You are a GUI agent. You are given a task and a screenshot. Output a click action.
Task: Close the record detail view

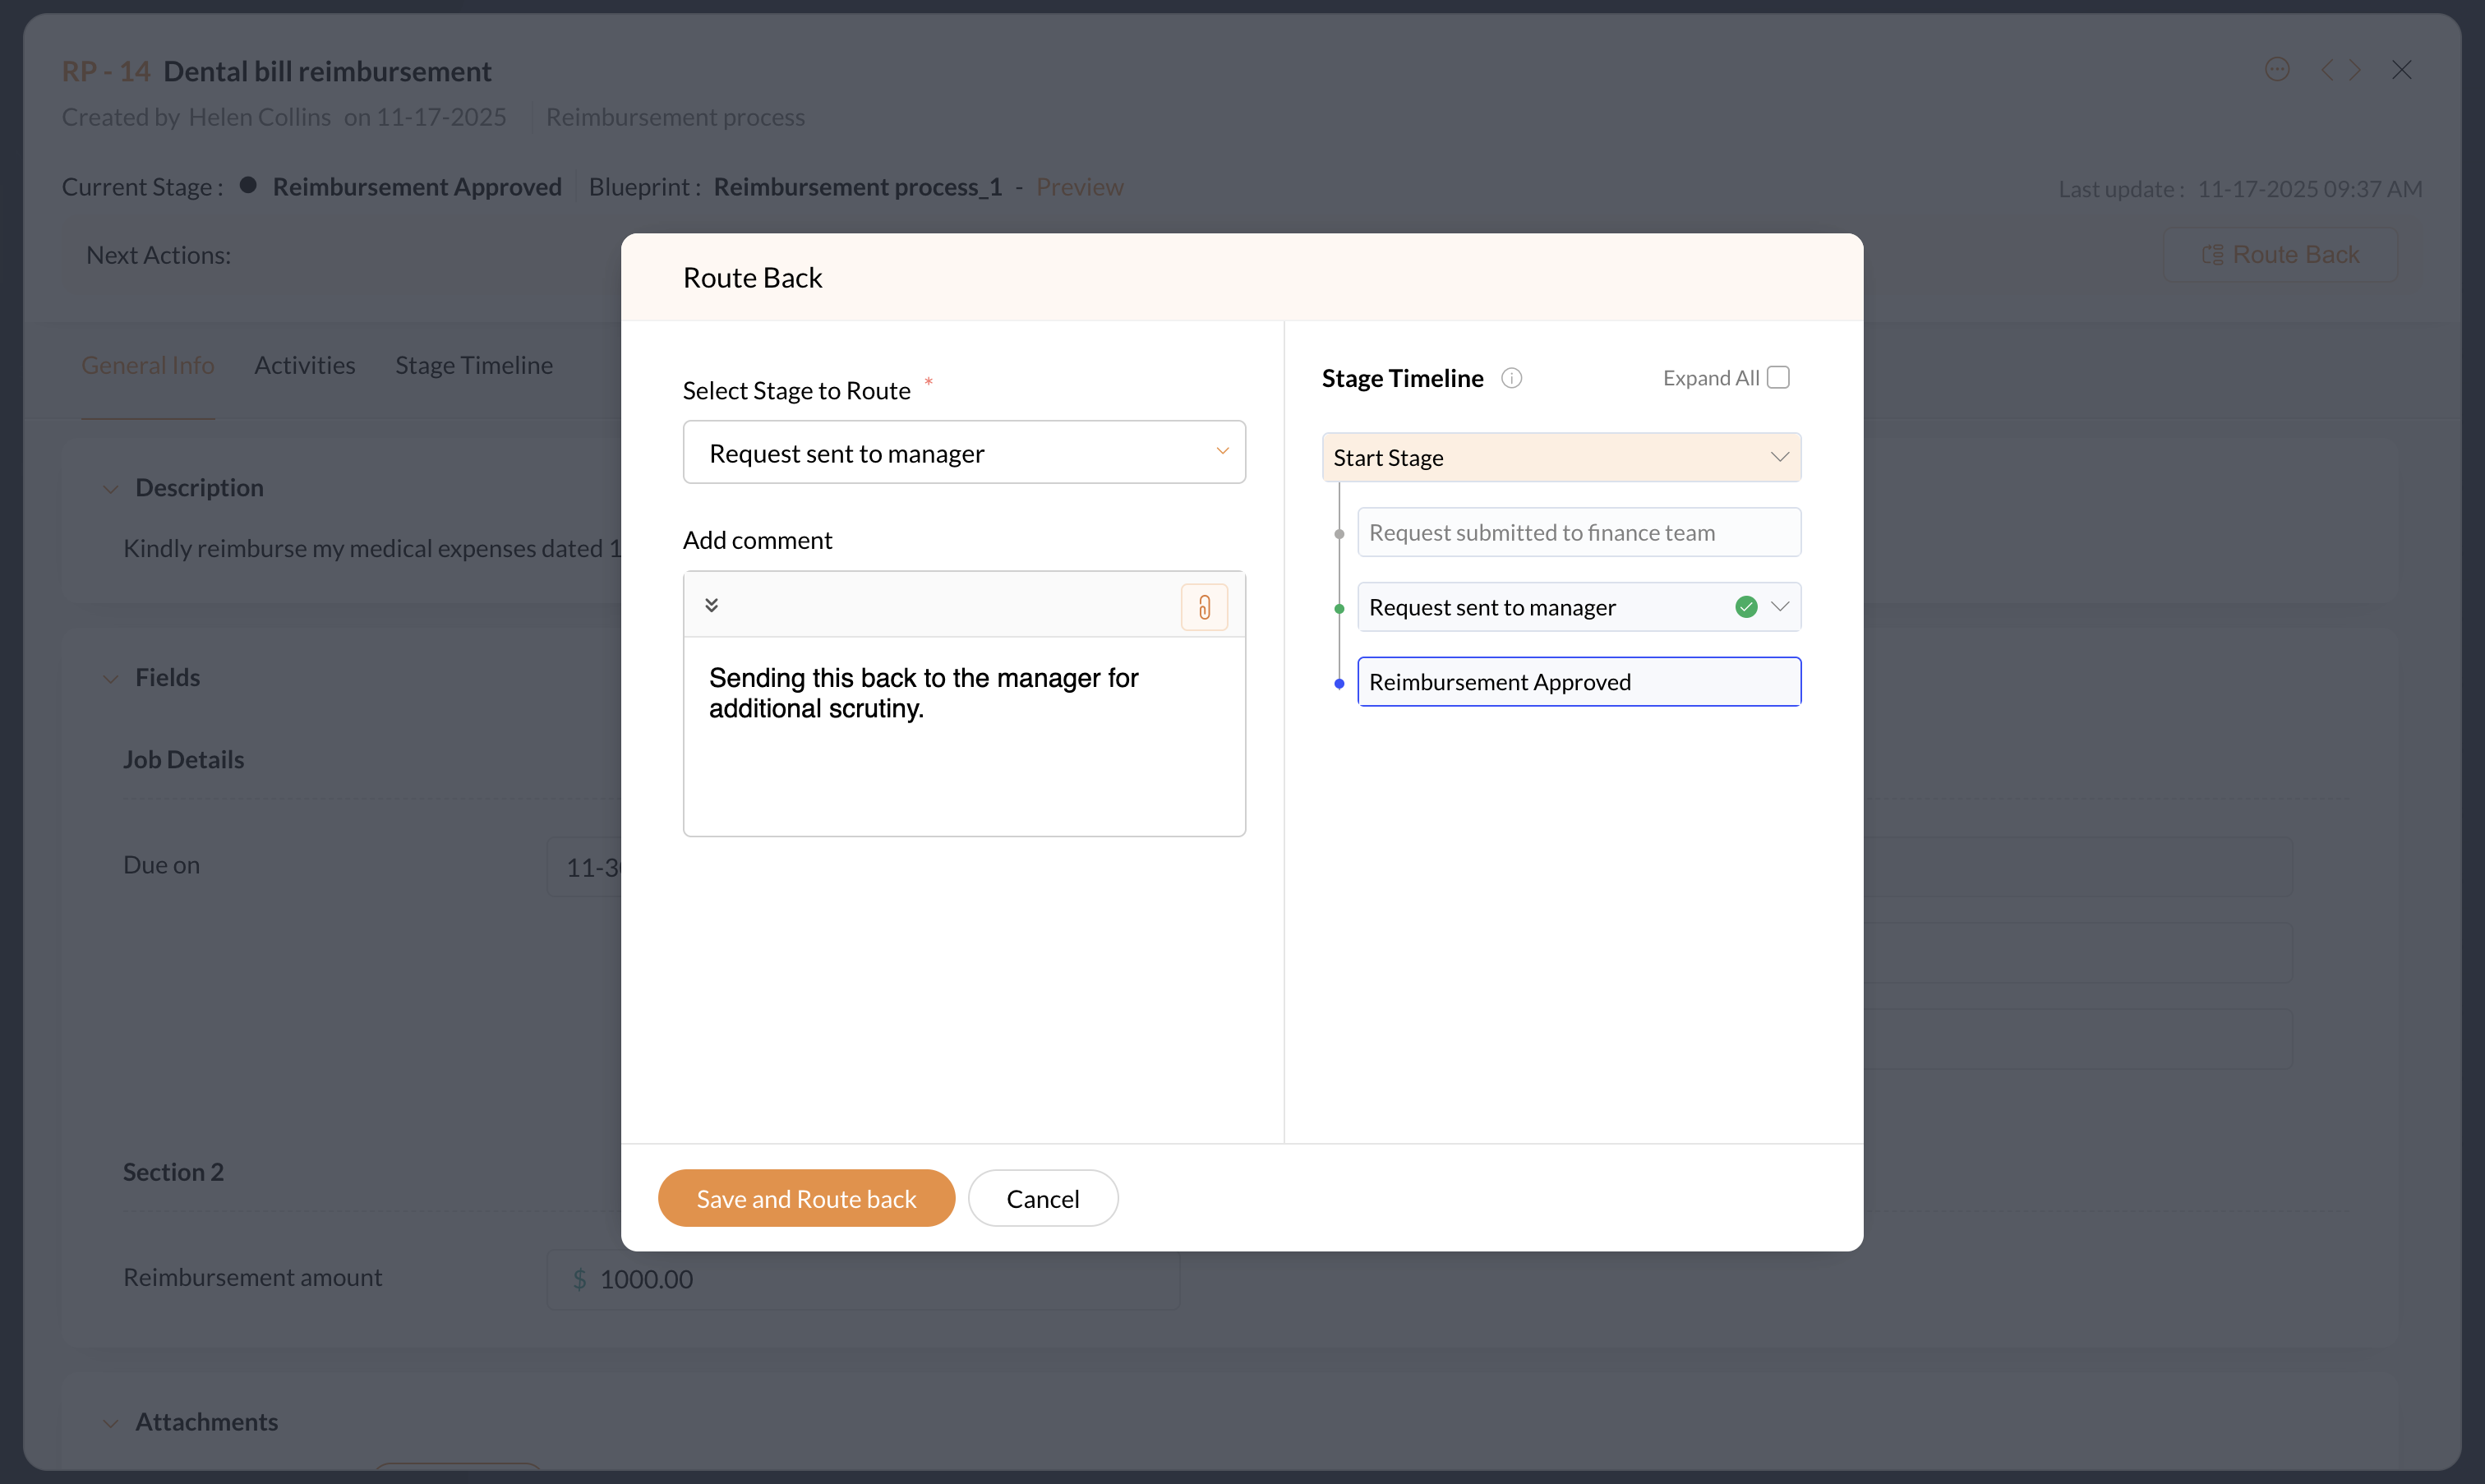2402,69
